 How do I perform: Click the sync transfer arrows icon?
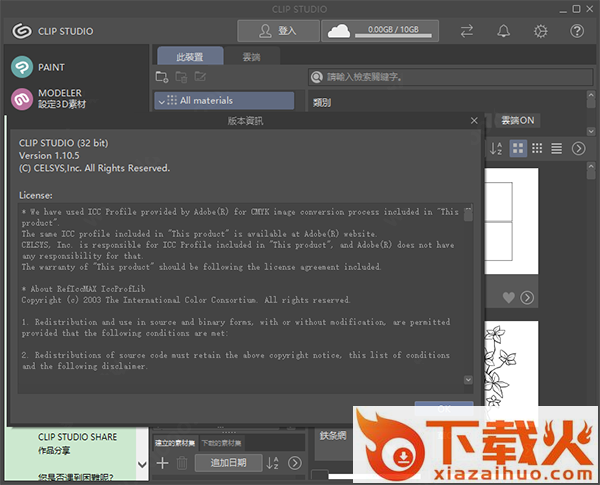[x=467, y=31]
